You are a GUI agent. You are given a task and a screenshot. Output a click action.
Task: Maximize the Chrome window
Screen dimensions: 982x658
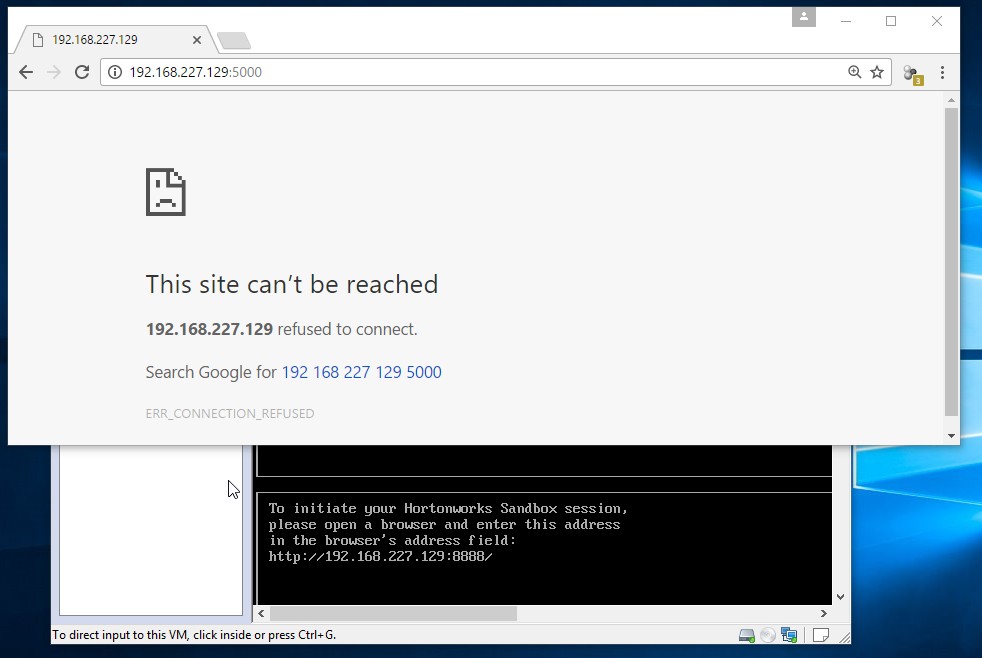tap(891, 21)
